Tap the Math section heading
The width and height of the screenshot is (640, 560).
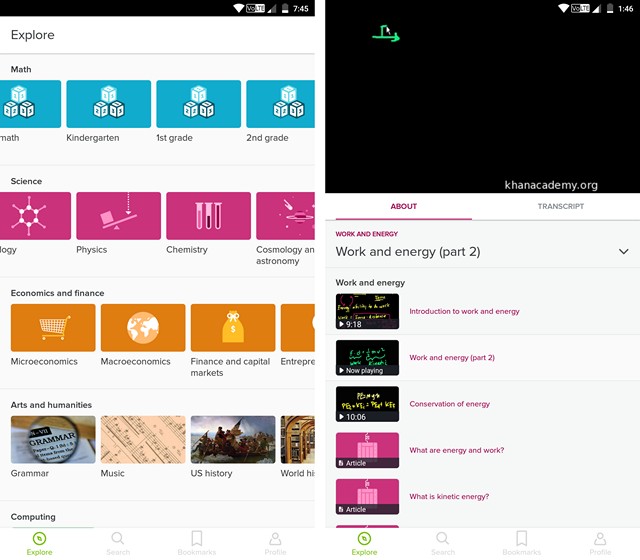pos(21,69)
